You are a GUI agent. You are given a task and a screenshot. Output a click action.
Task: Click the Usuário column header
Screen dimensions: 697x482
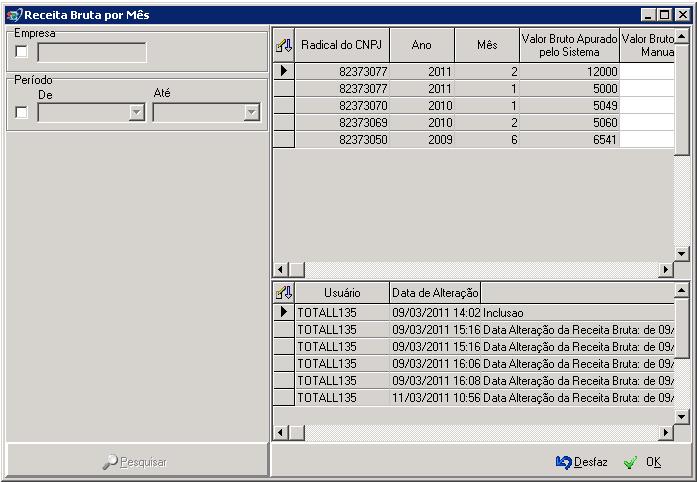(342, 293)
